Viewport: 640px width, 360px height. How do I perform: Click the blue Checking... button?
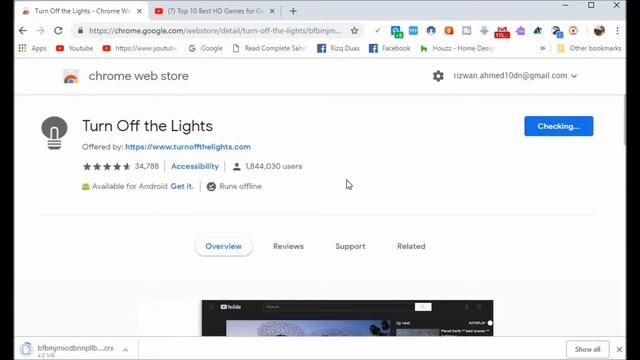coord(559,126)
